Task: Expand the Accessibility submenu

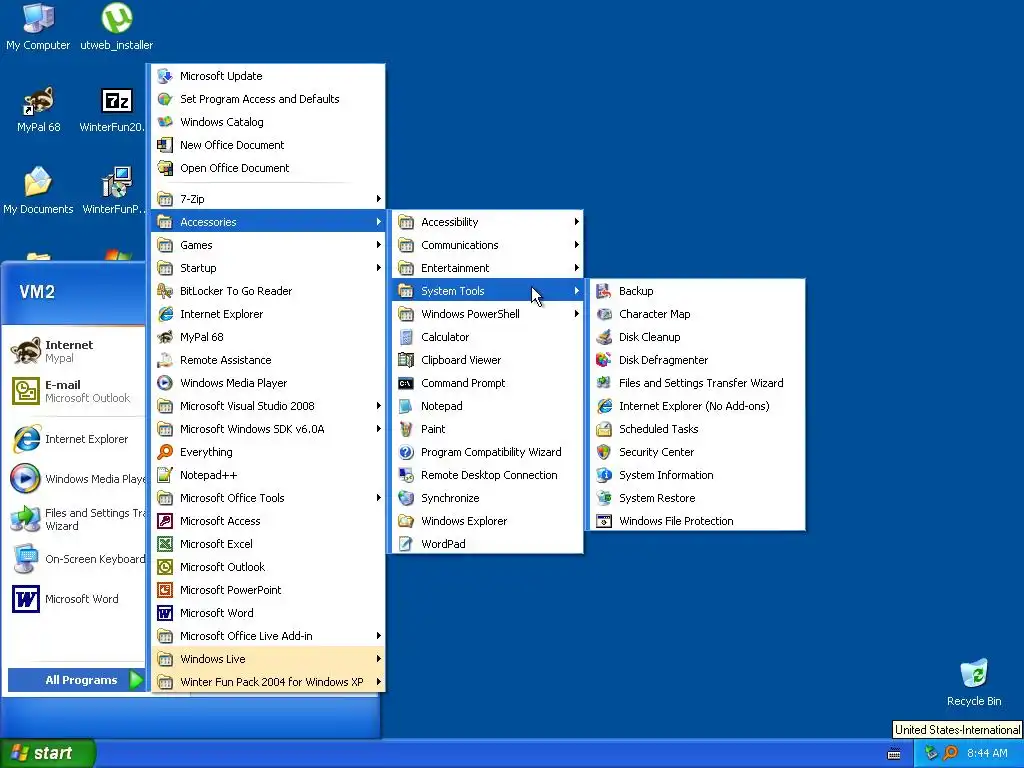Action: [x=487, y=222]
